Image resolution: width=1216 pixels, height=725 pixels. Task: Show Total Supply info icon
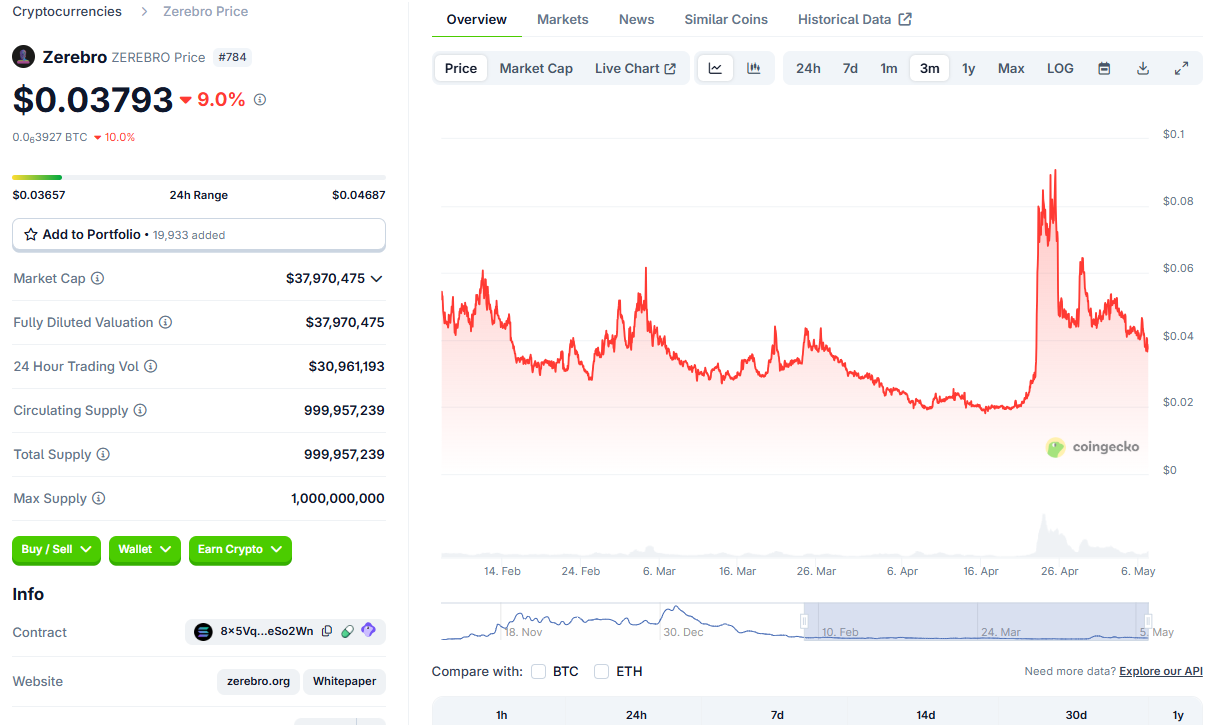103,454
